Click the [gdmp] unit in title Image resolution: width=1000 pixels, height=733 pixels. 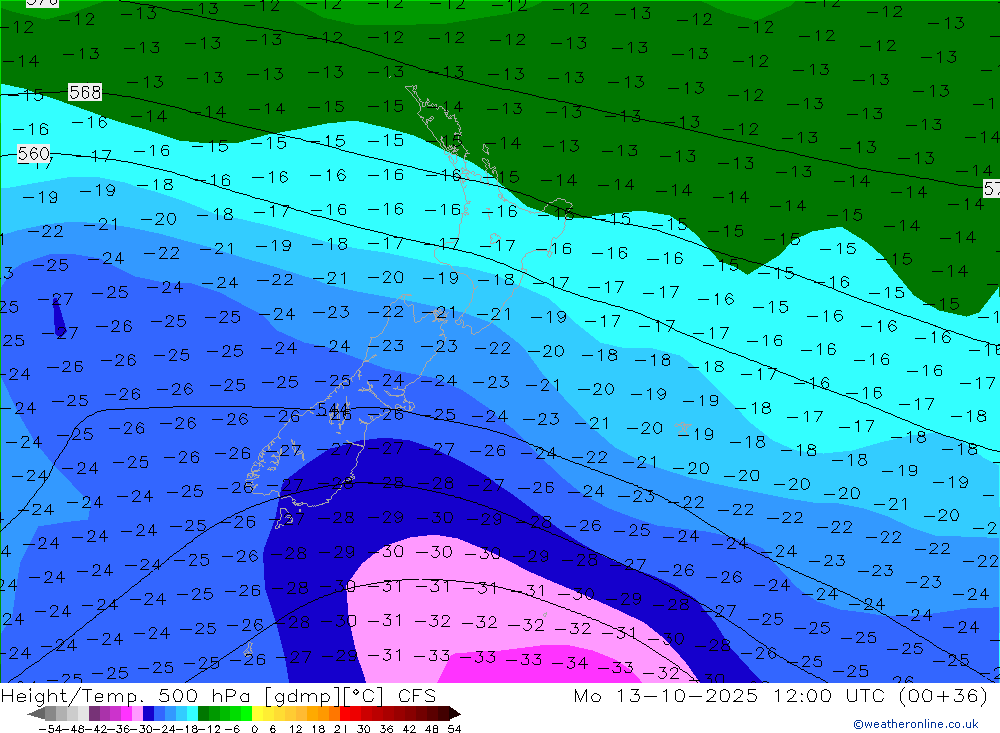(x=303, y=695)
